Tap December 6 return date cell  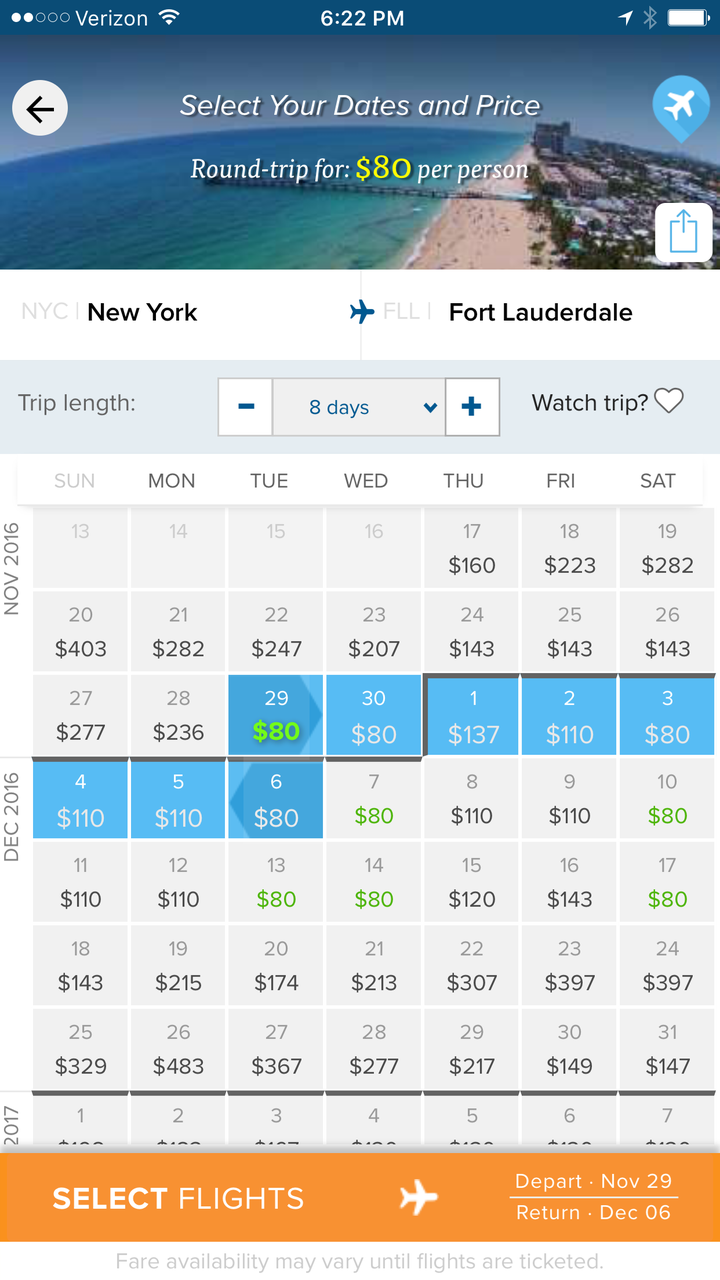click(x=276, y=799)
